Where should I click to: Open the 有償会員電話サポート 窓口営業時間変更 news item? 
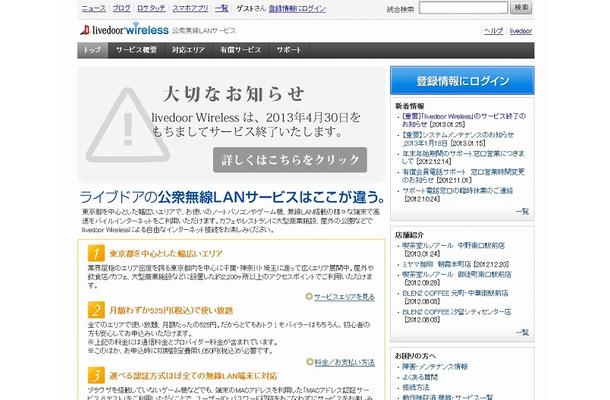(x=463, y=176)
